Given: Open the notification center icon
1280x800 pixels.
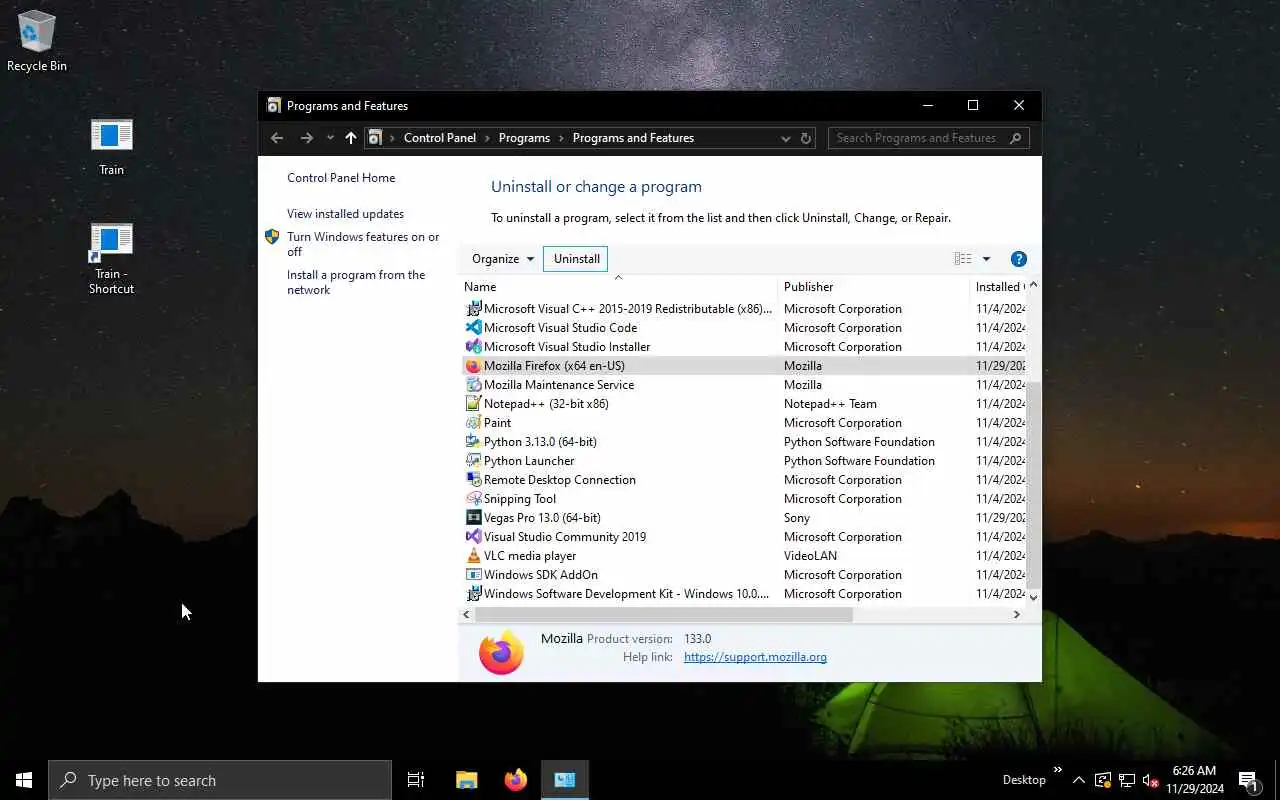Looking at the screenshot, I should [x=1248, y=780].
